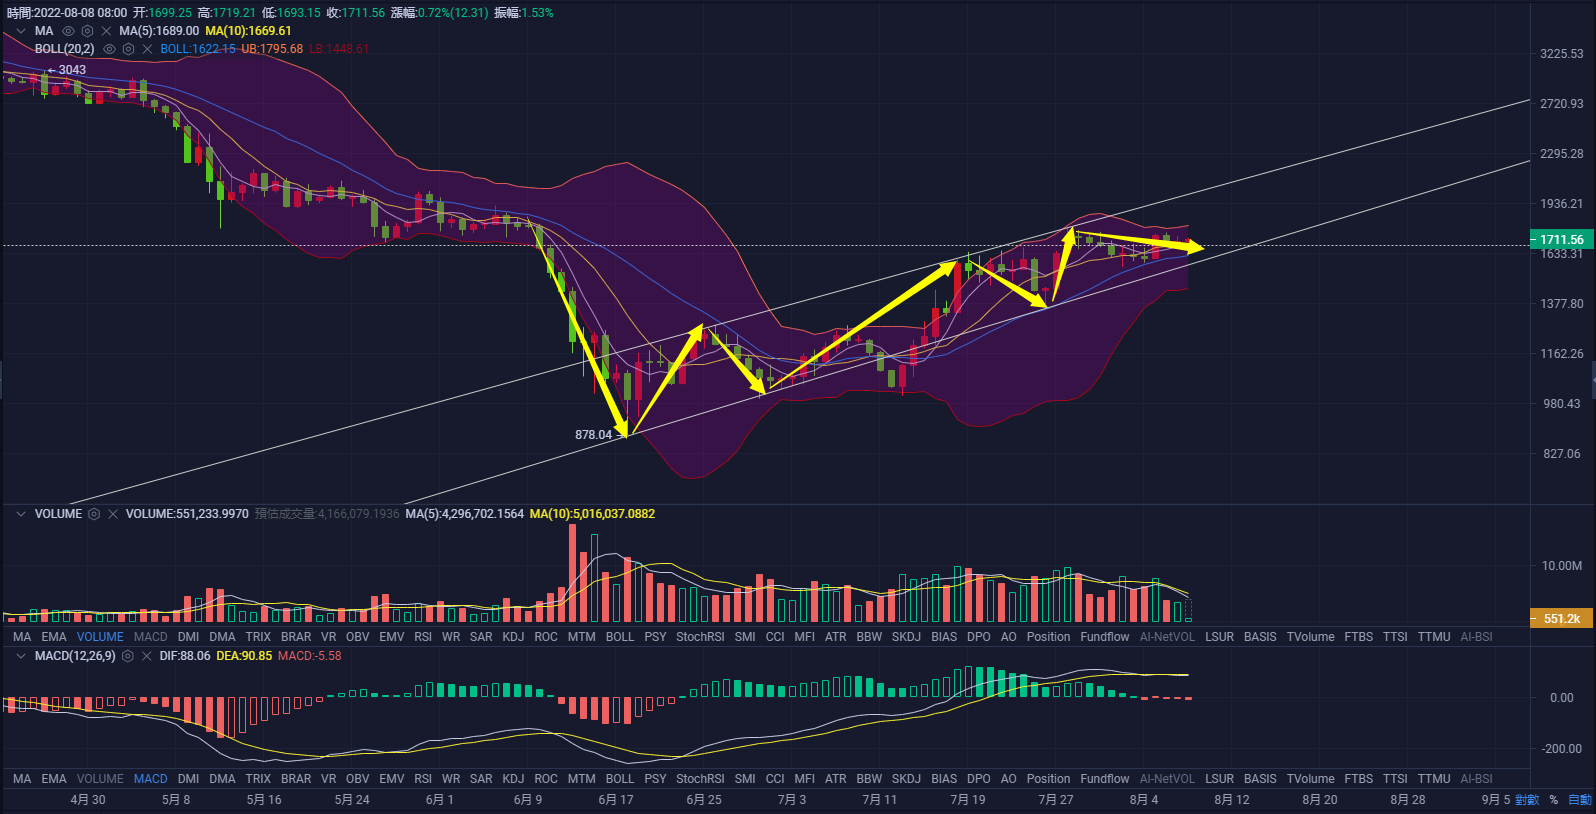The width and height of the screenshot is (1596, 814).
Task: Click the DEA:90.85 MACD value
Action: [x=244, y=656]
